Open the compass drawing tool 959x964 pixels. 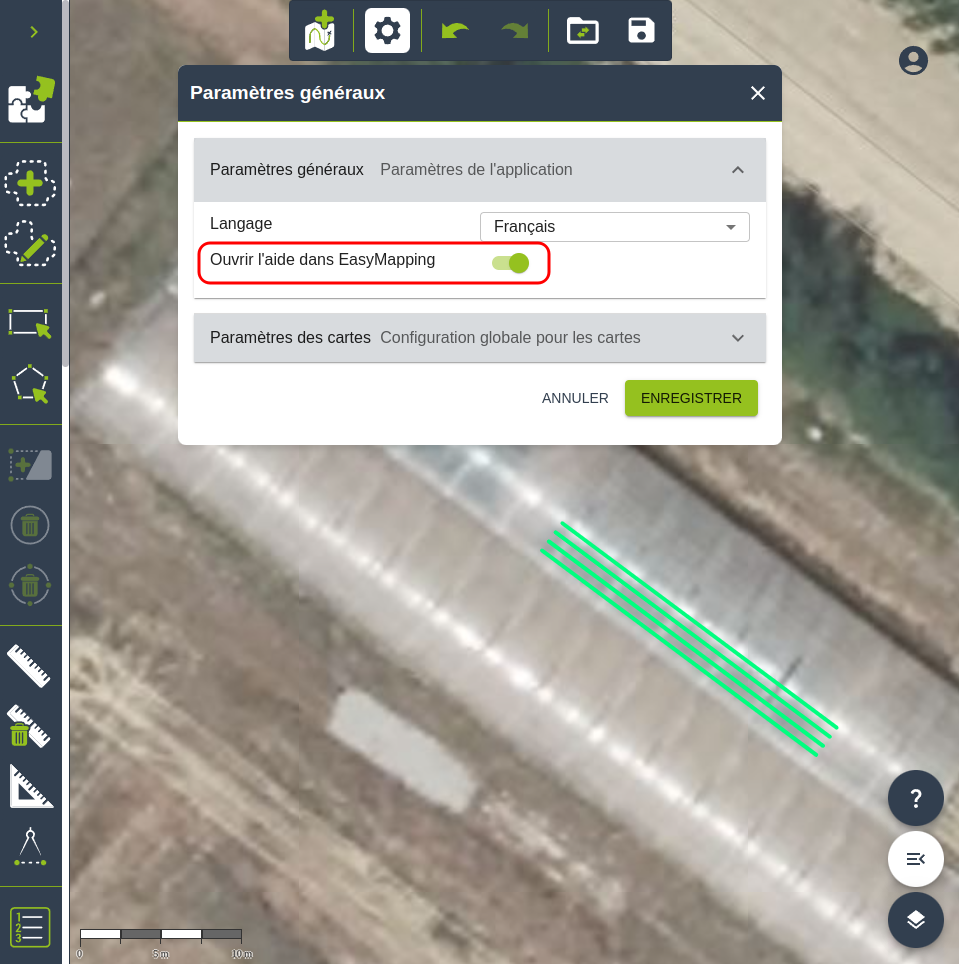[x=30, y=846]
